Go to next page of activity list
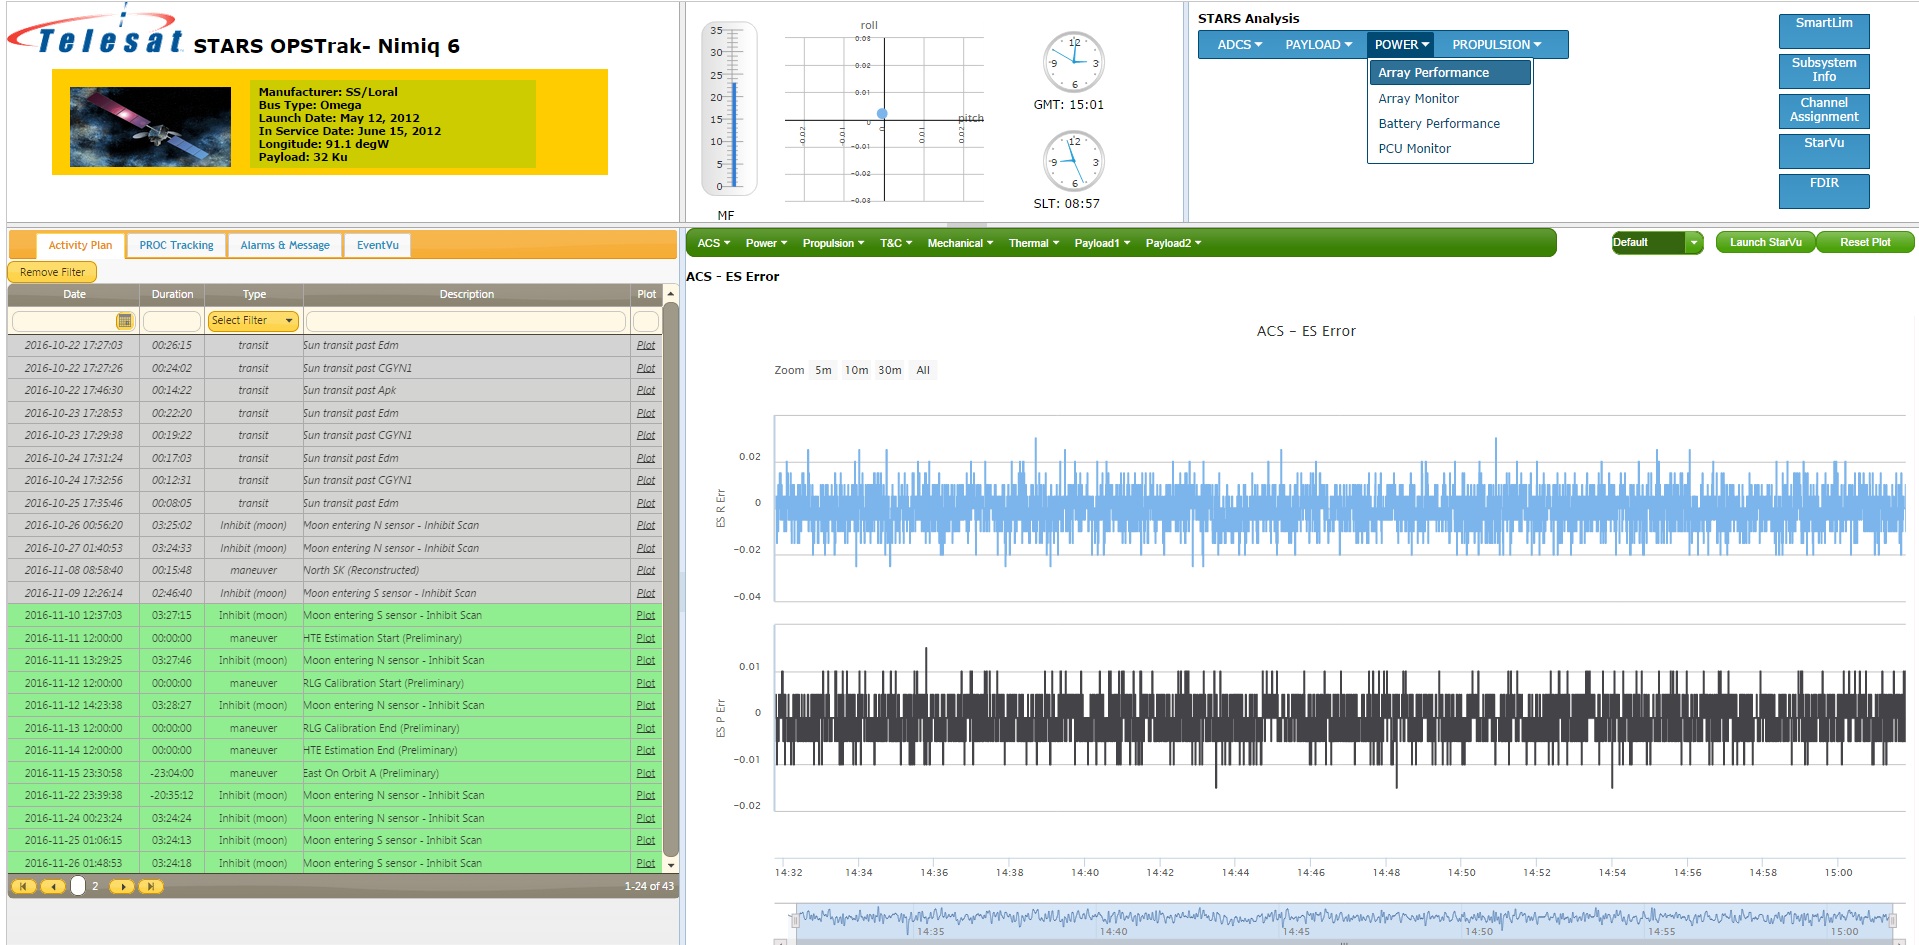 (122, 886)
